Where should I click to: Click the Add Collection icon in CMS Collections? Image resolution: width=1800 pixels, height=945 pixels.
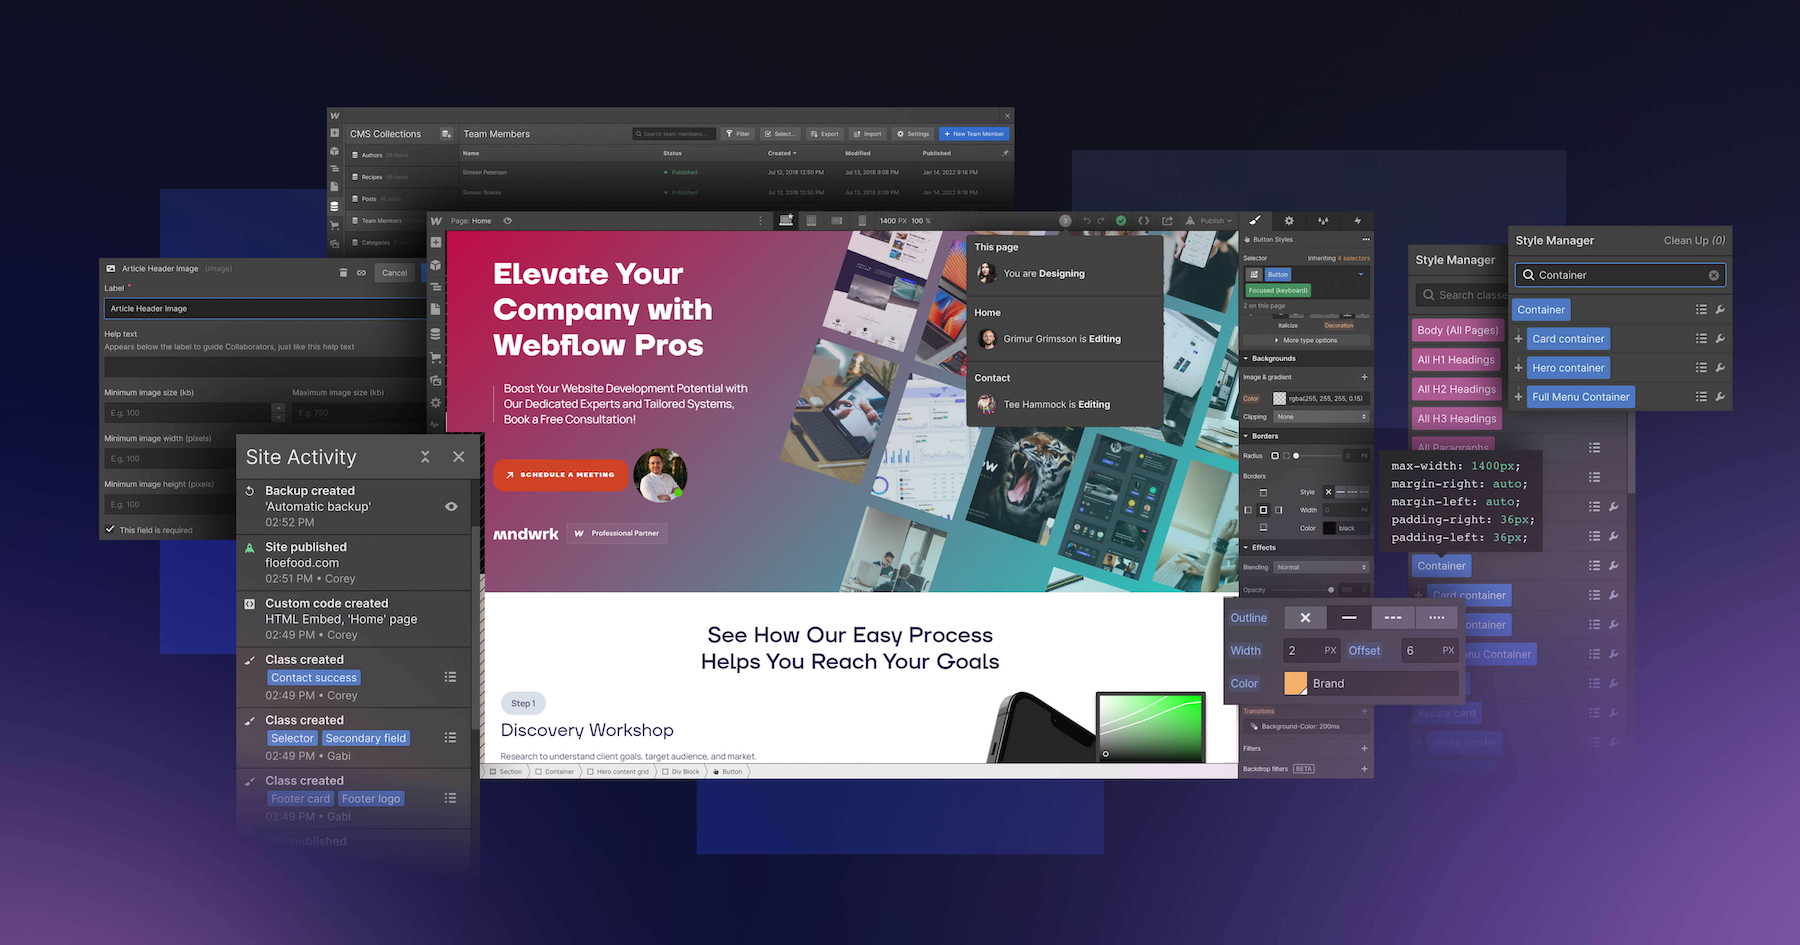coord(446,134)
